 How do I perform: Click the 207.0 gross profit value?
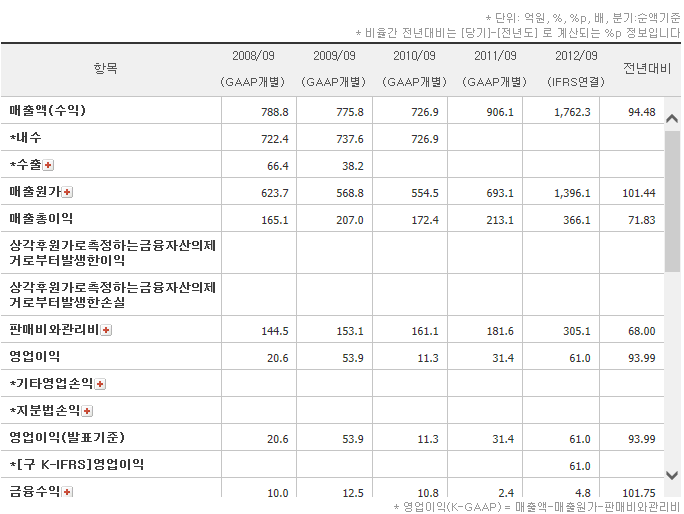(350, 220)
